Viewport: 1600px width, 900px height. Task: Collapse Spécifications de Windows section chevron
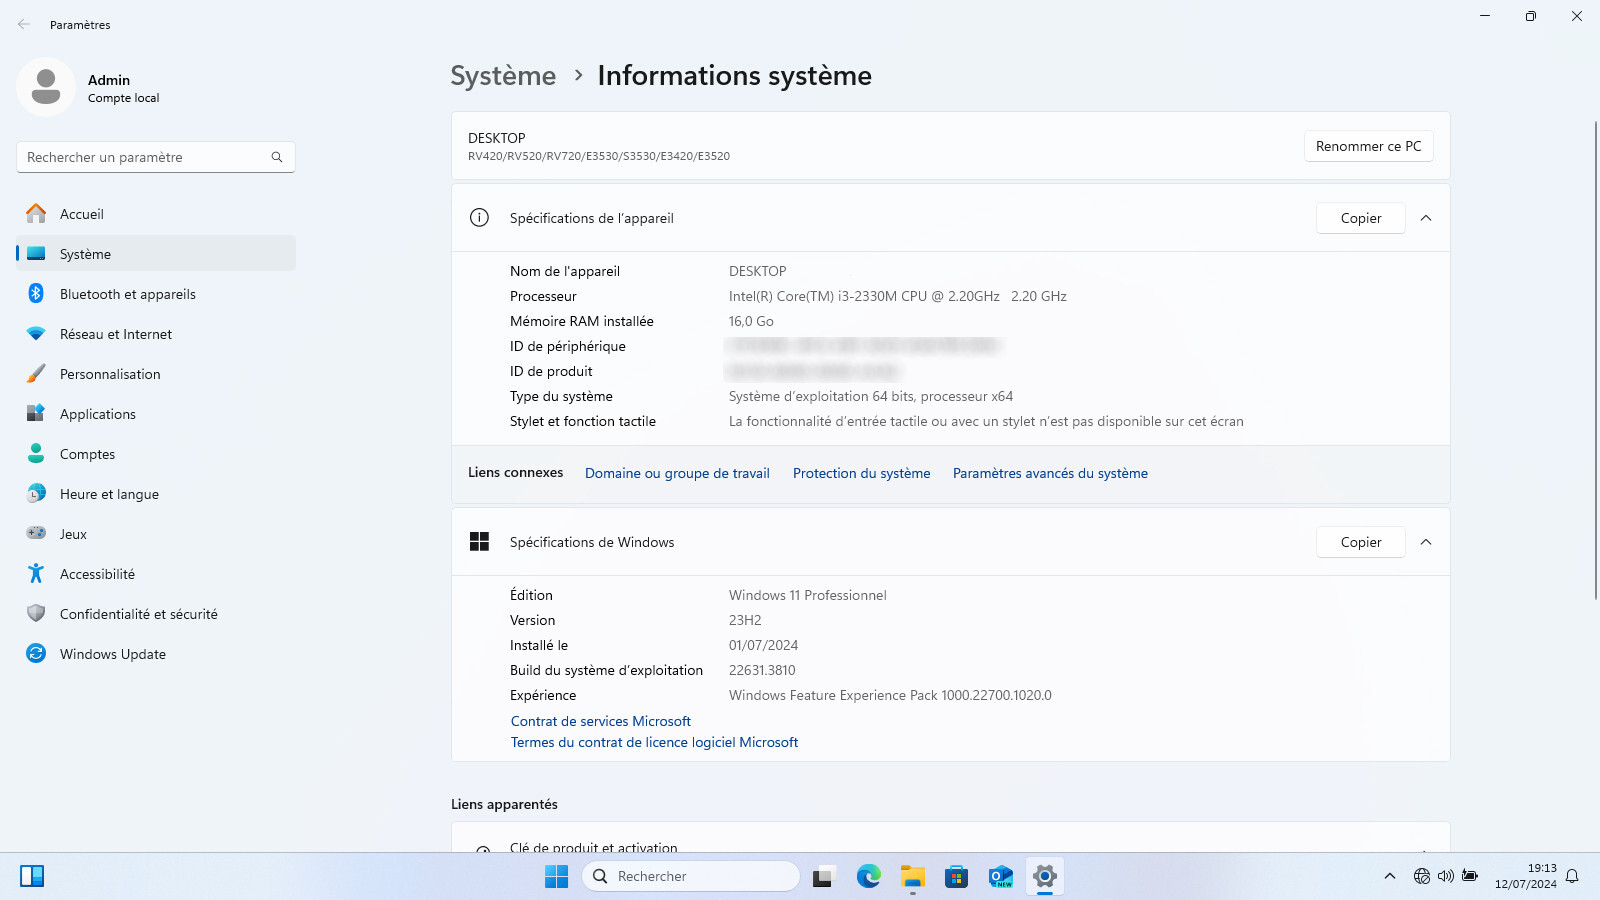1426,542
